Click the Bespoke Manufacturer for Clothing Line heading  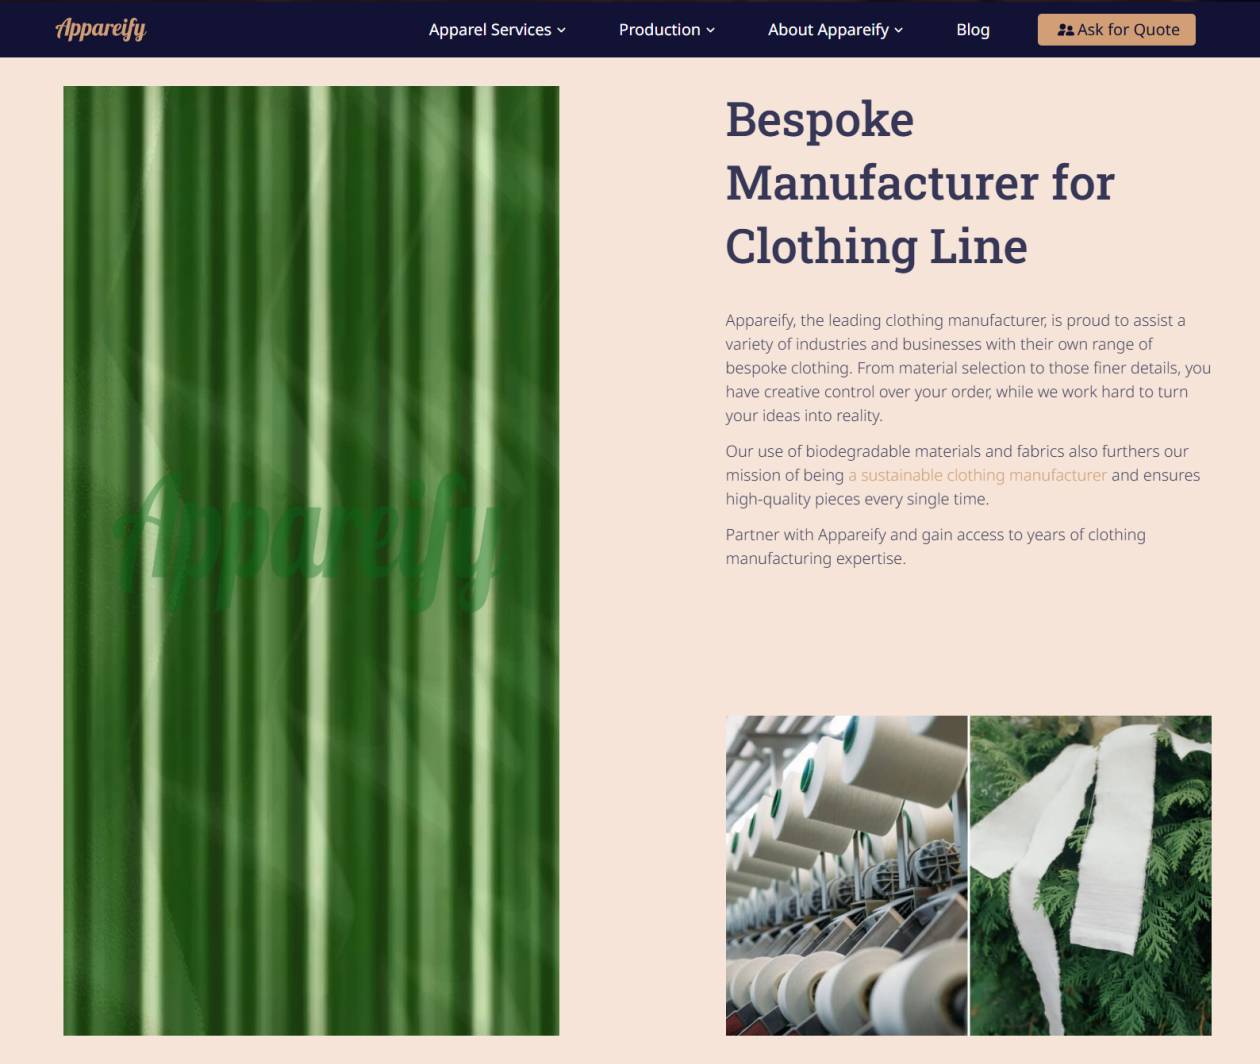920,183
